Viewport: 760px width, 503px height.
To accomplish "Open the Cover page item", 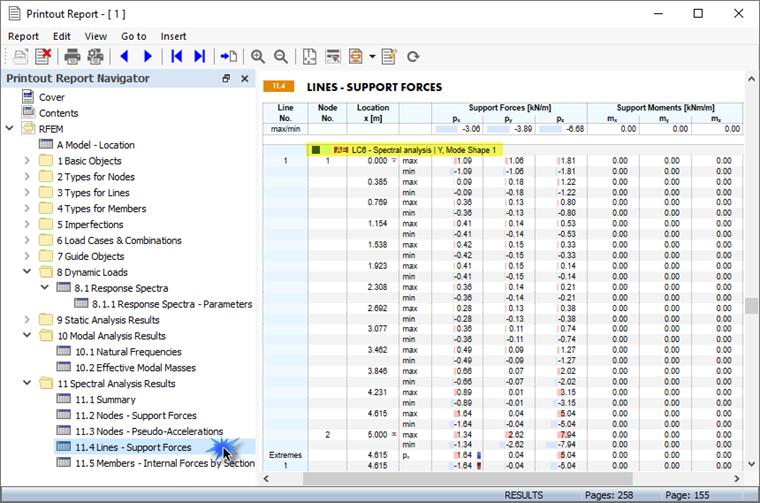I will pyautogui.click(x=51, y=97).
